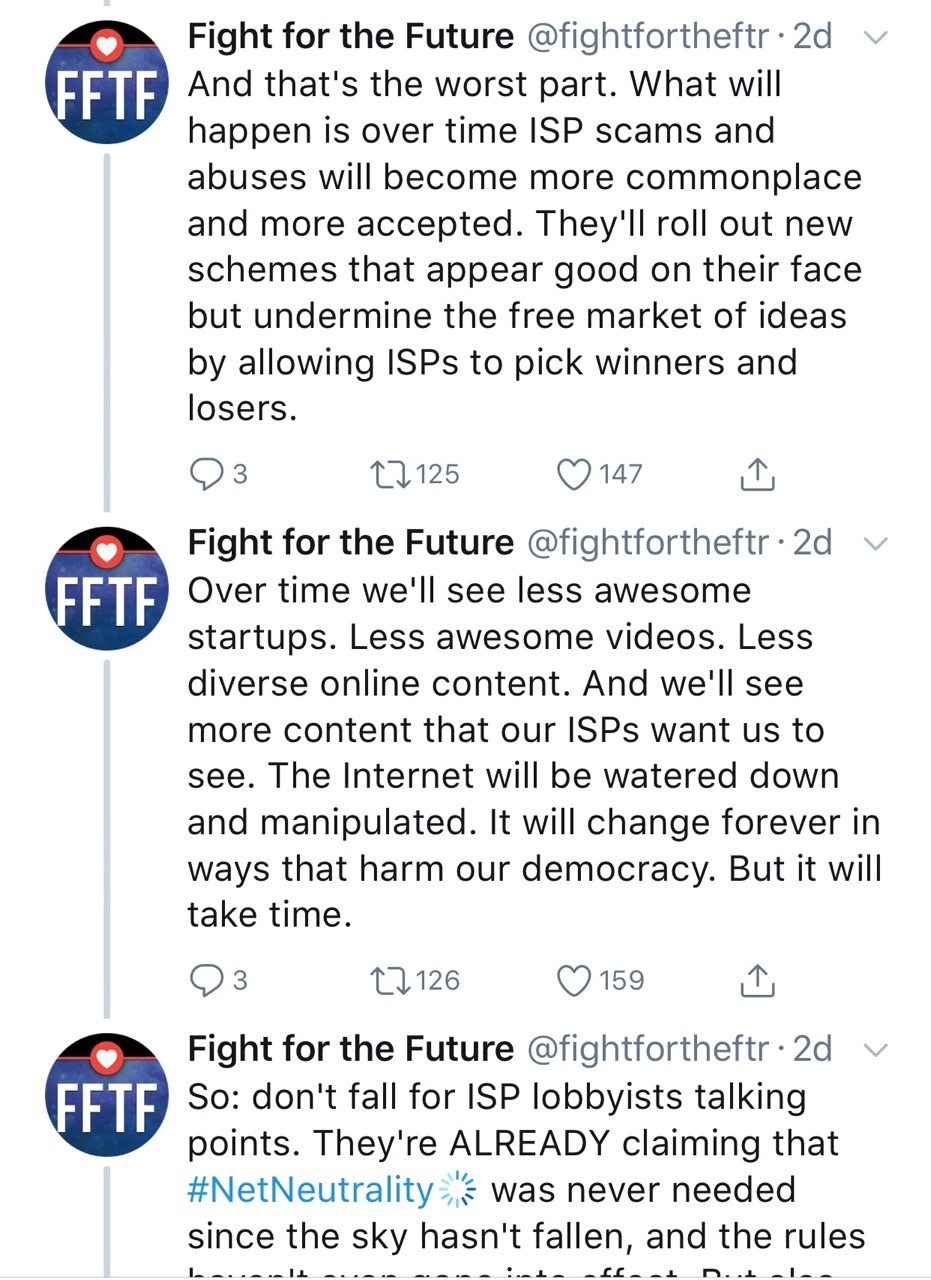Open the #NetNeutrality hashtag link
This screenshot has height=1280, width=931.
[310, 1190]
